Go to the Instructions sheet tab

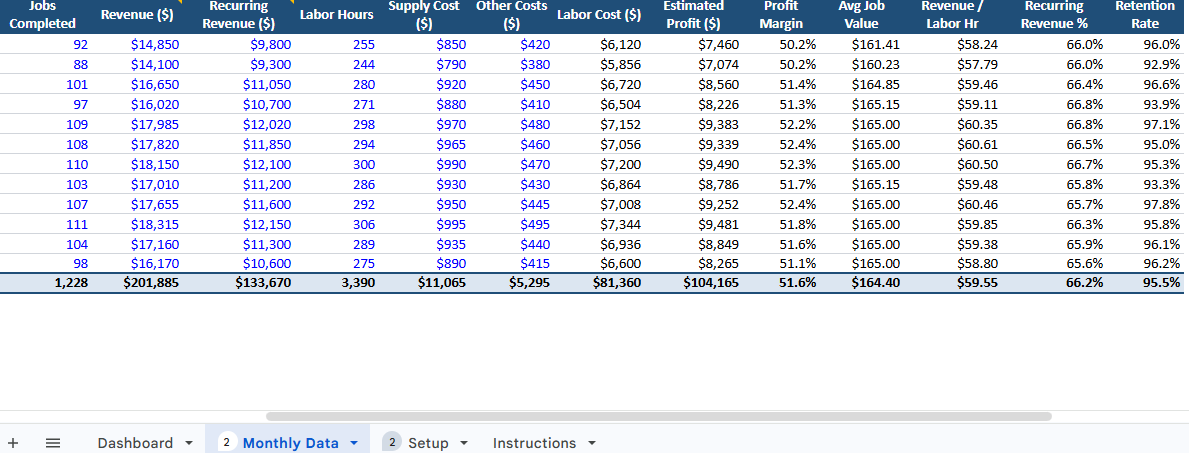(x=535, y=443)
